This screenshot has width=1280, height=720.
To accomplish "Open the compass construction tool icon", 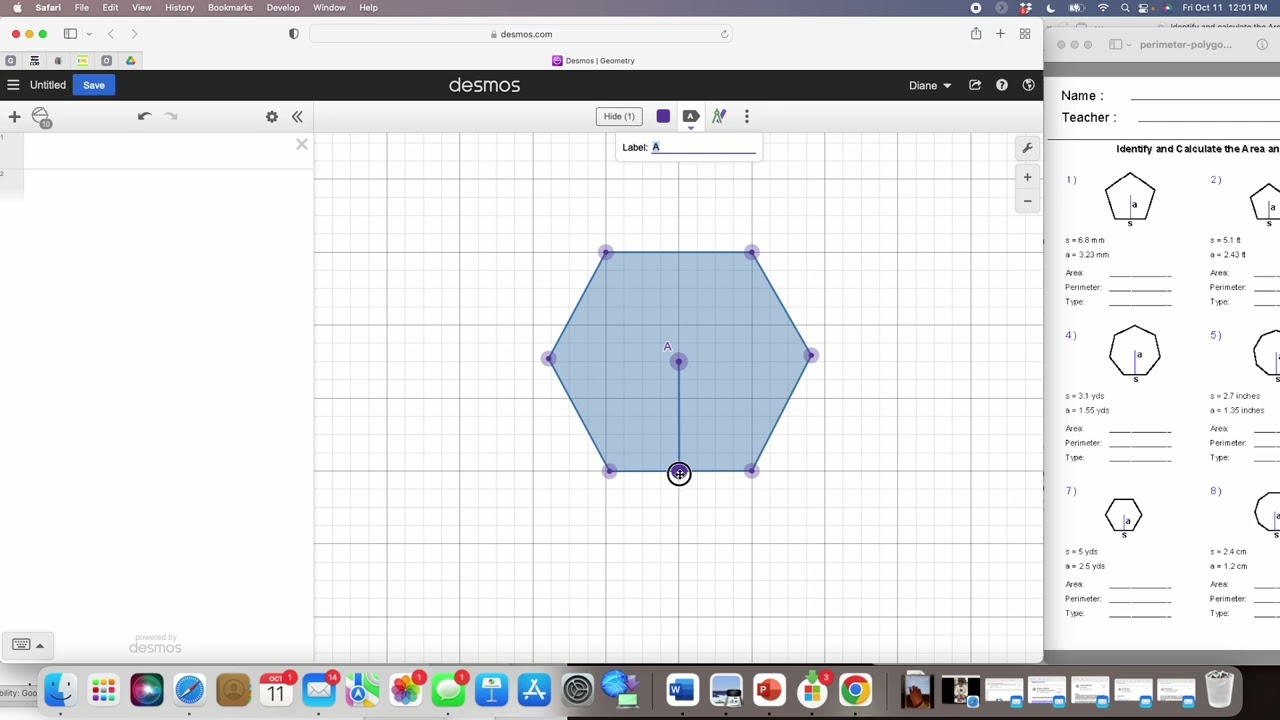I will (718, 116).
